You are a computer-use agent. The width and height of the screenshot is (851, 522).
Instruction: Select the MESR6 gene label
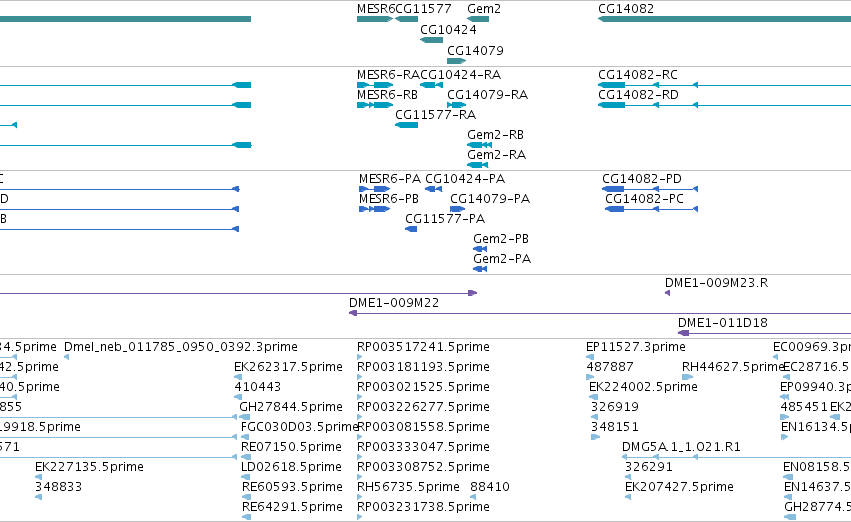point(376,9)
